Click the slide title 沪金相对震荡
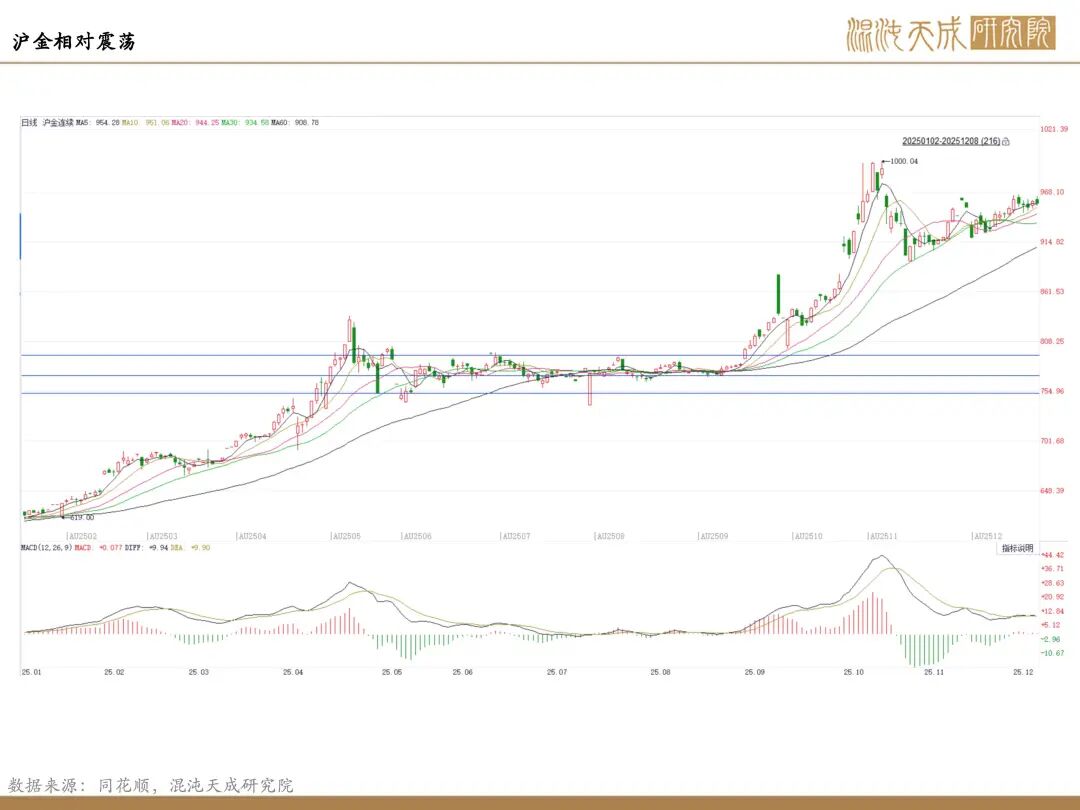This screenshot has height=810, width=1080. [74, 42]
